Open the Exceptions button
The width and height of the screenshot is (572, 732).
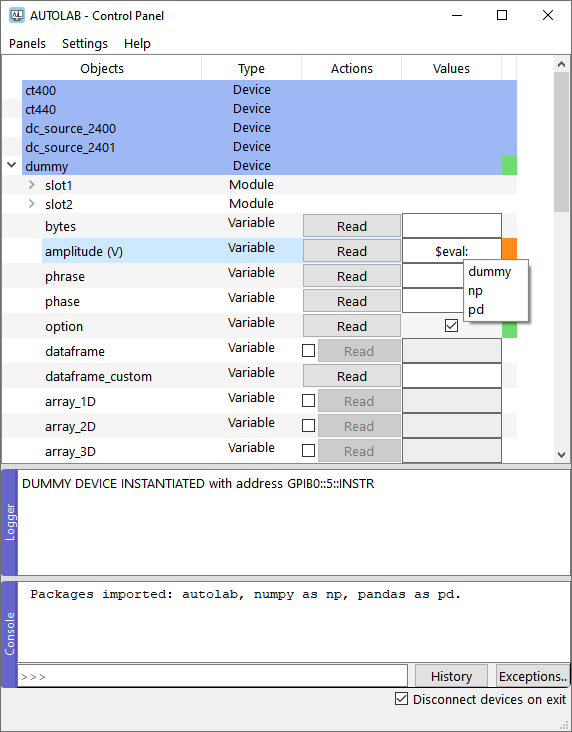(533, 676)
